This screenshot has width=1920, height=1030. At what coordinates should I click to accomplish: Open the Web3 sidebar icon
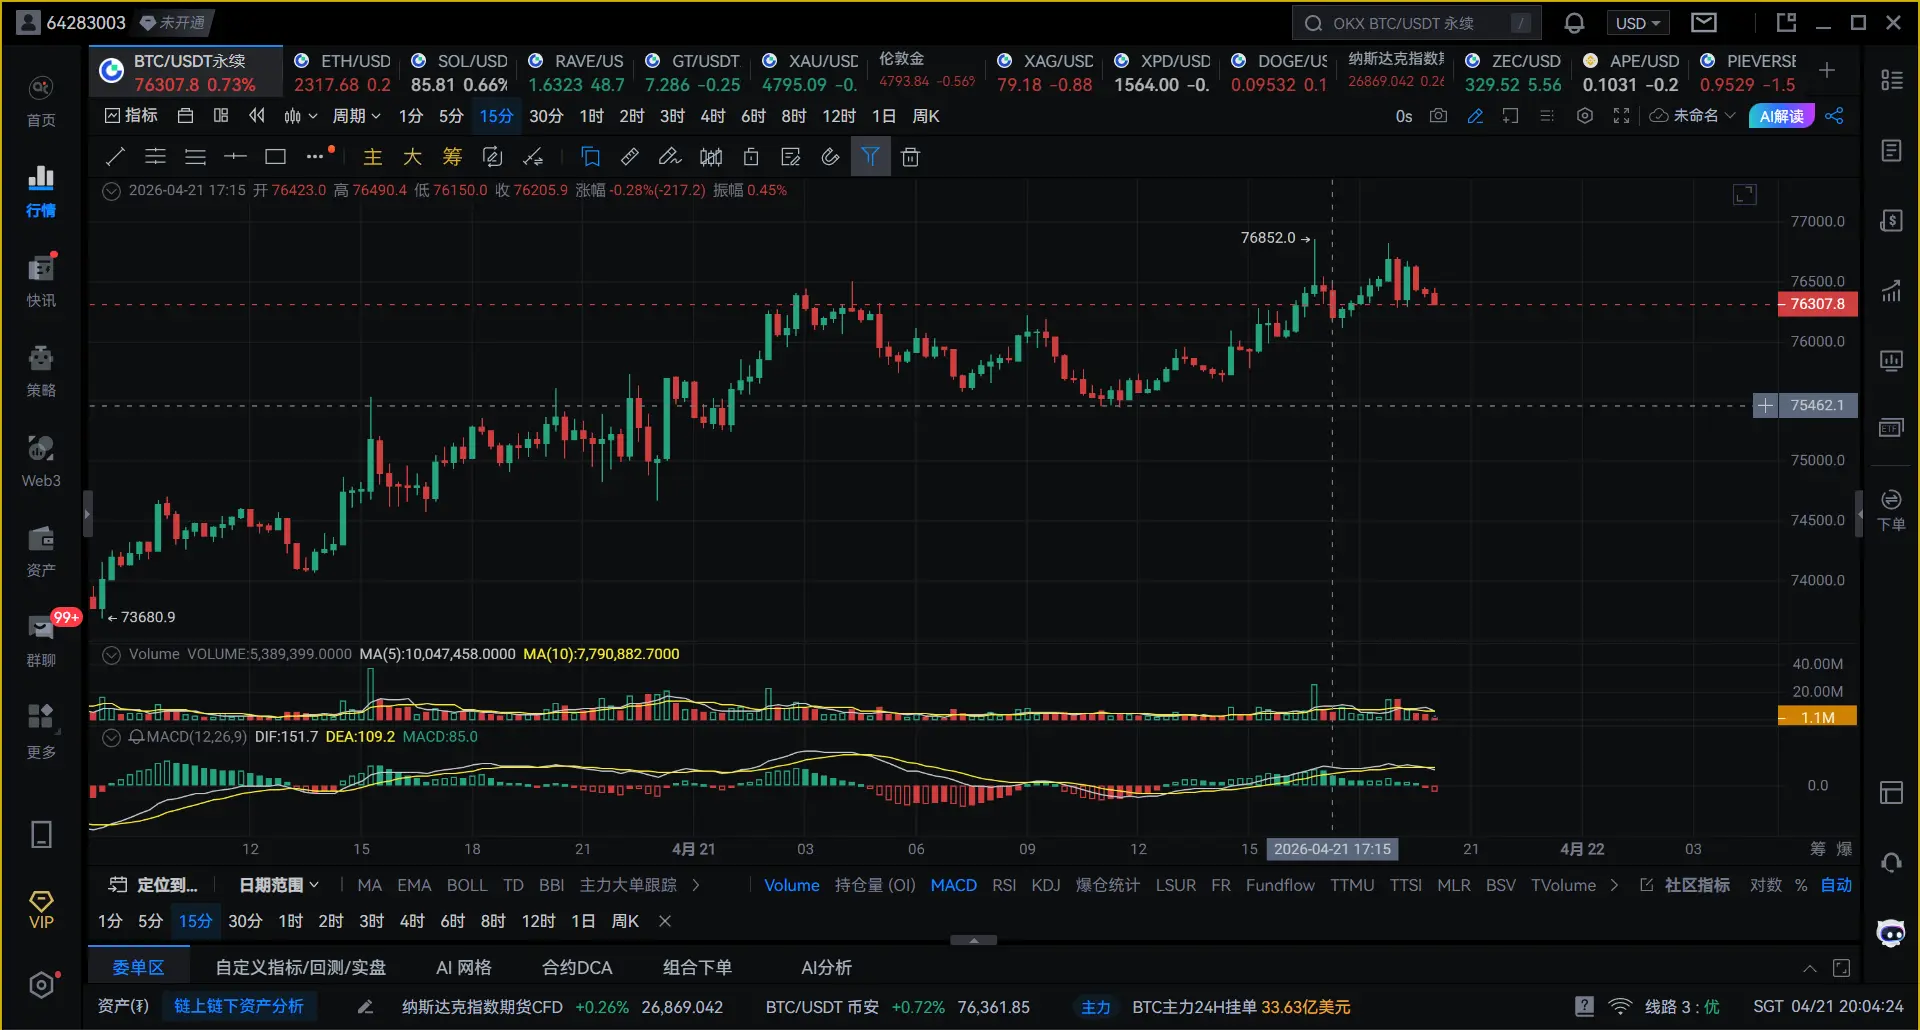click(41, 461)
